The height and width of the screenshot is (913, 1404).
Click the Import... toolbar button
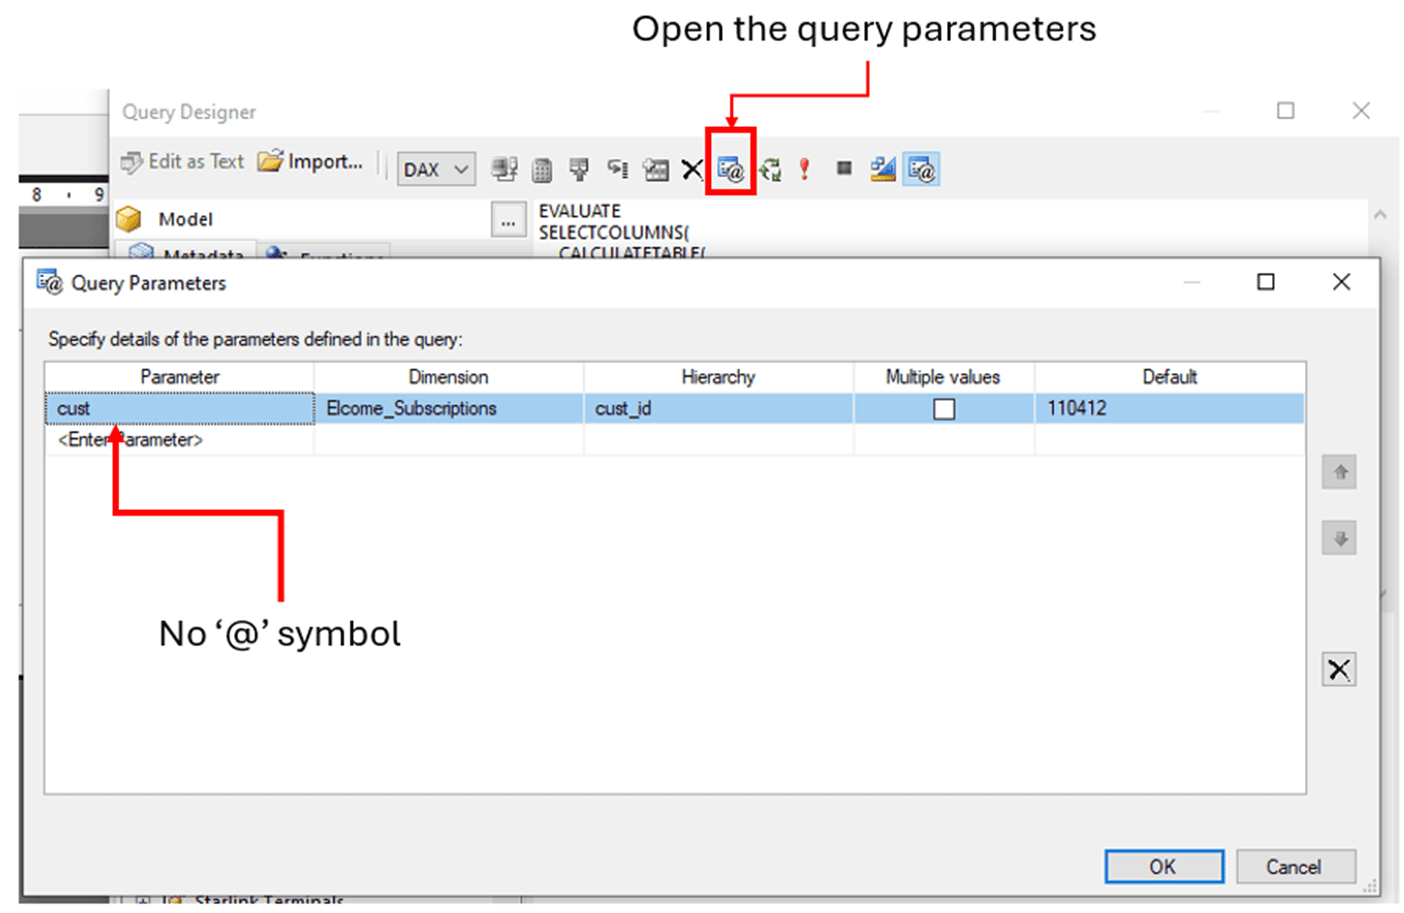point(310,161)
